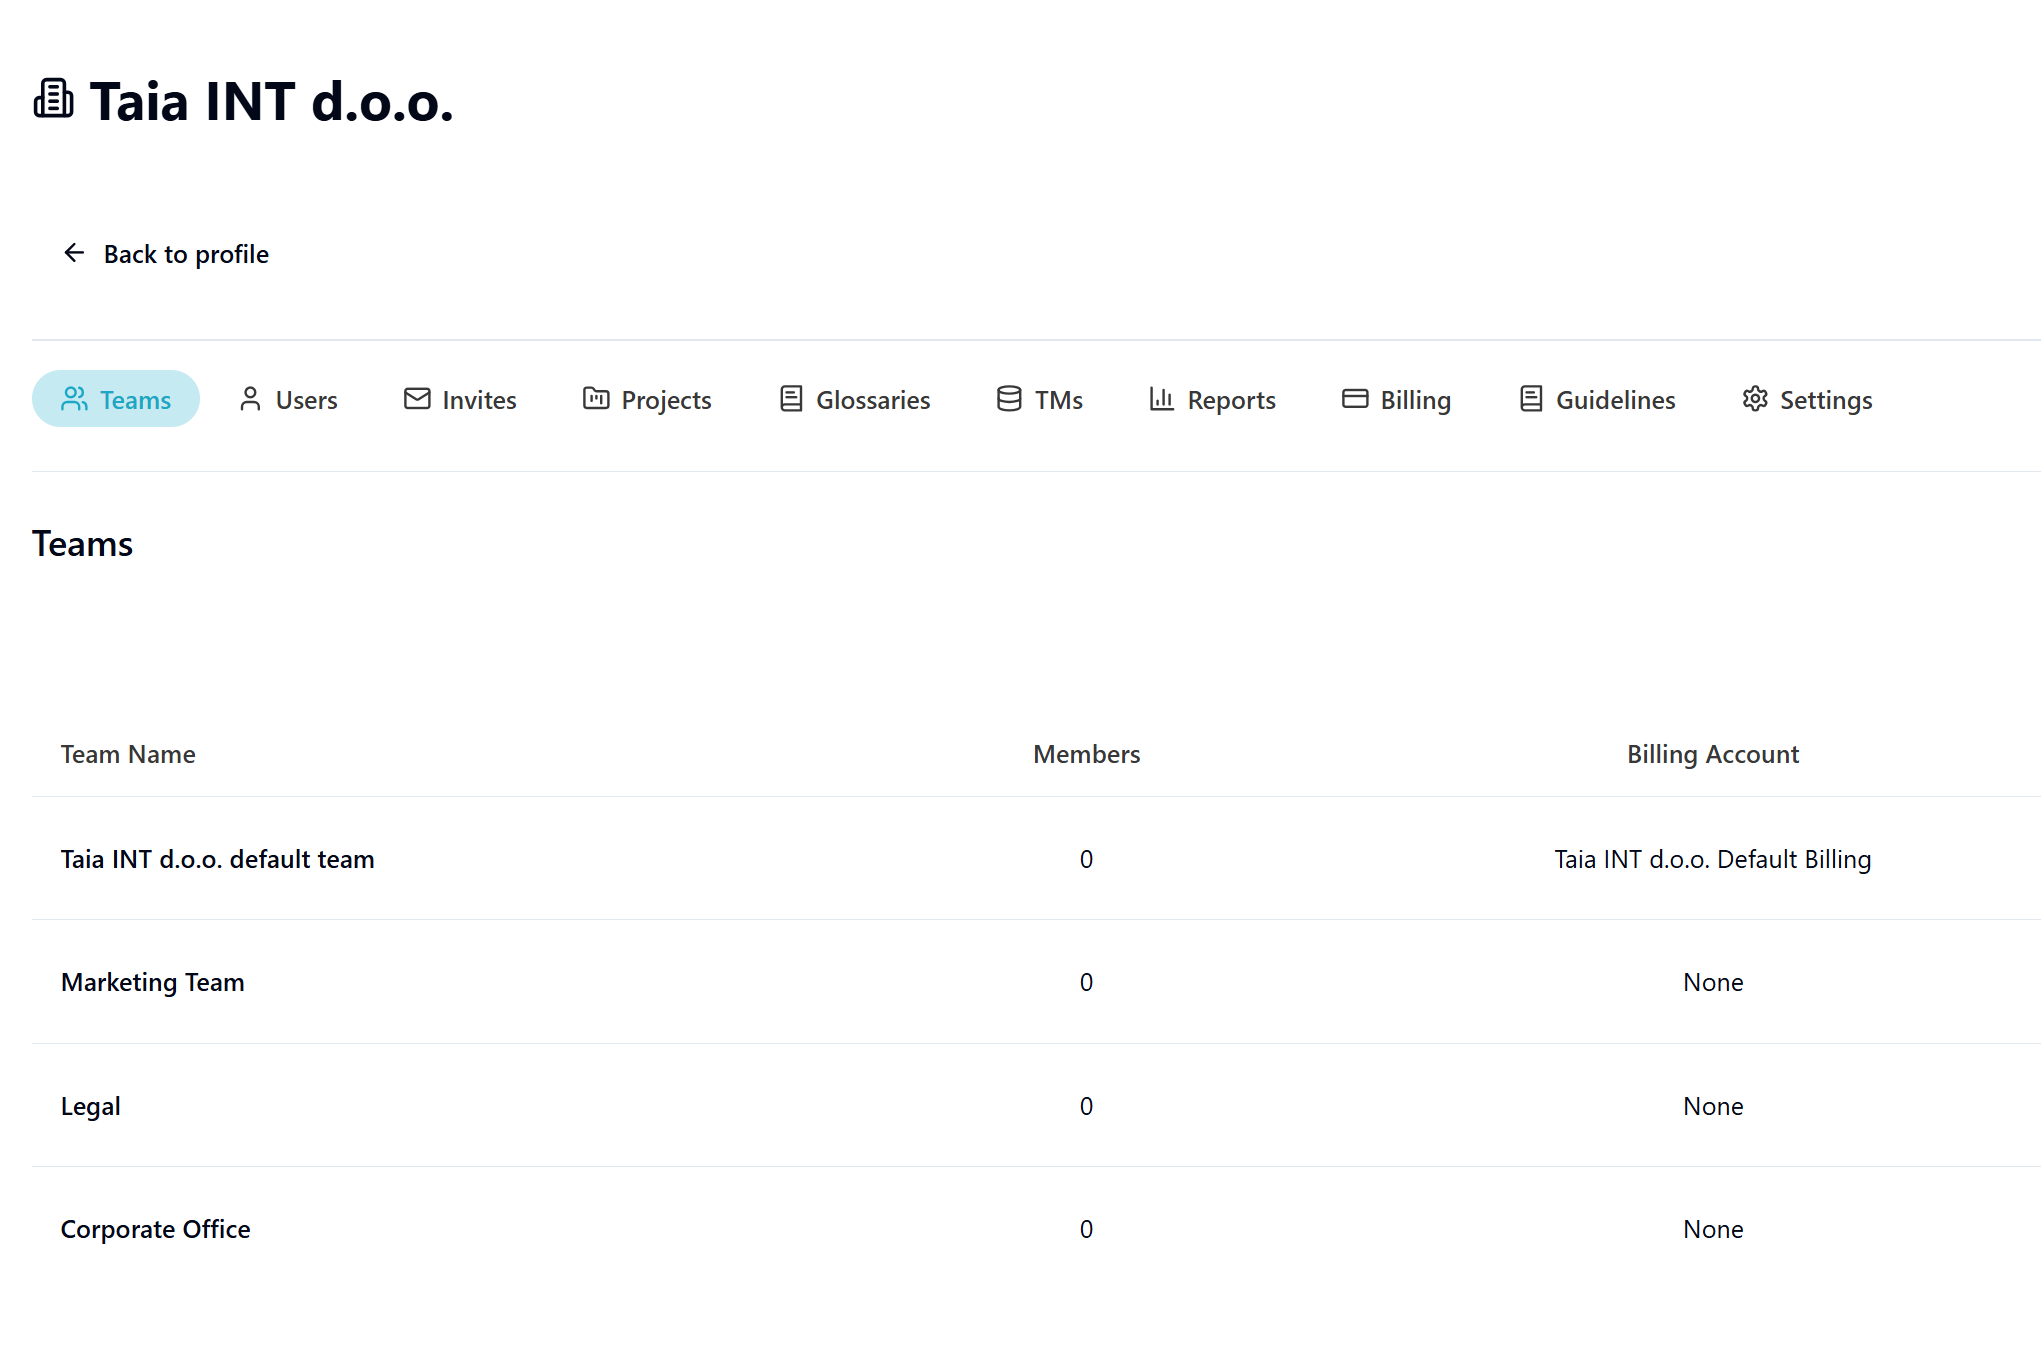Click the building icon beside Taia INT d.o.o.
2041x1346 pixels.
click(x=53, y=98)
